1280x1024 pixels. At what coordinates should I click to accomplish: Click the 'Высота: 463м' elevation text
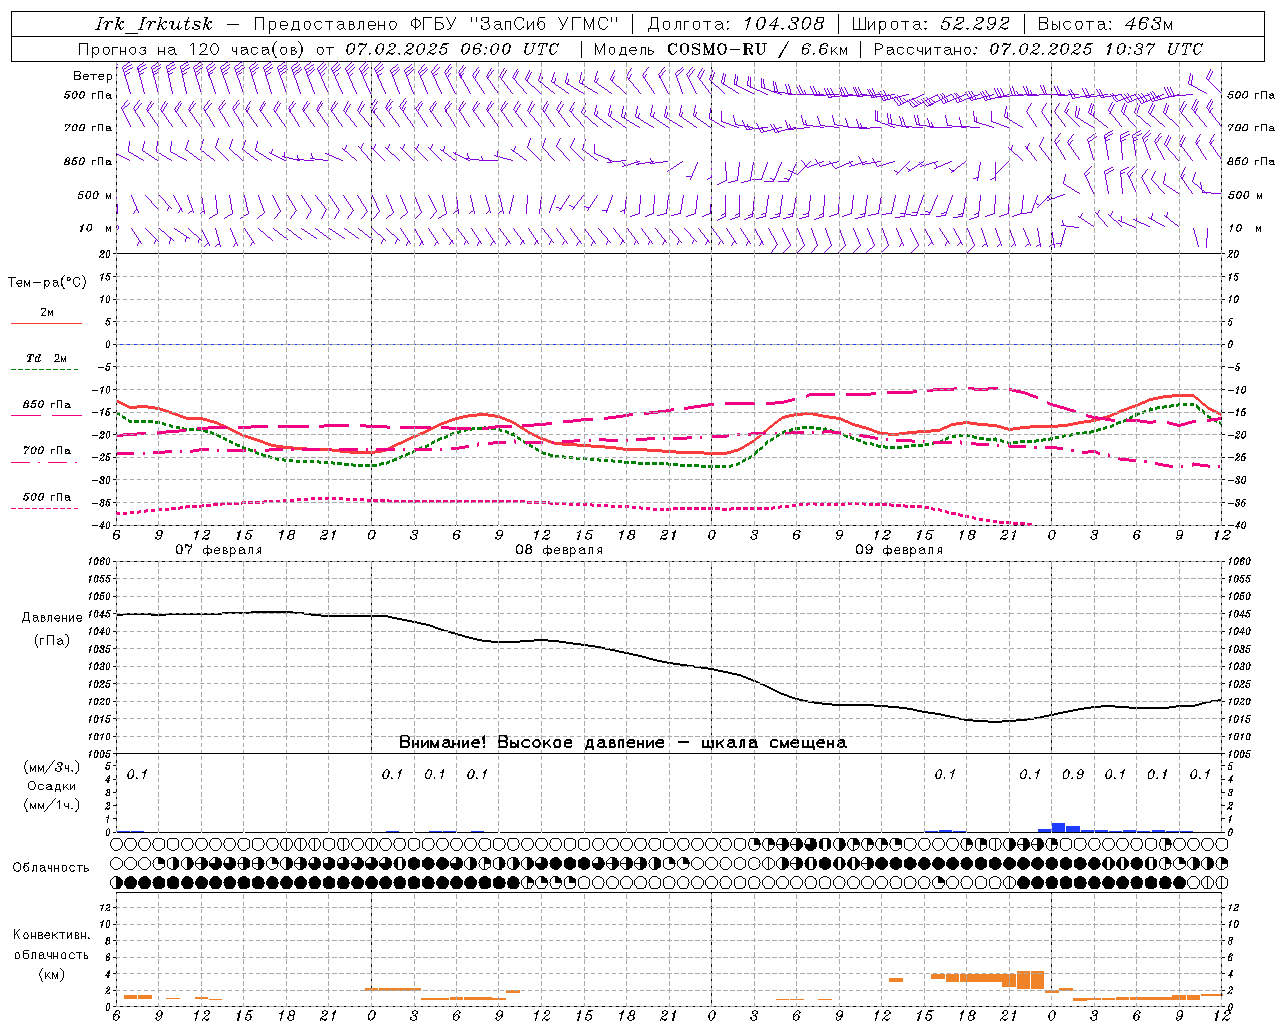1105,24
